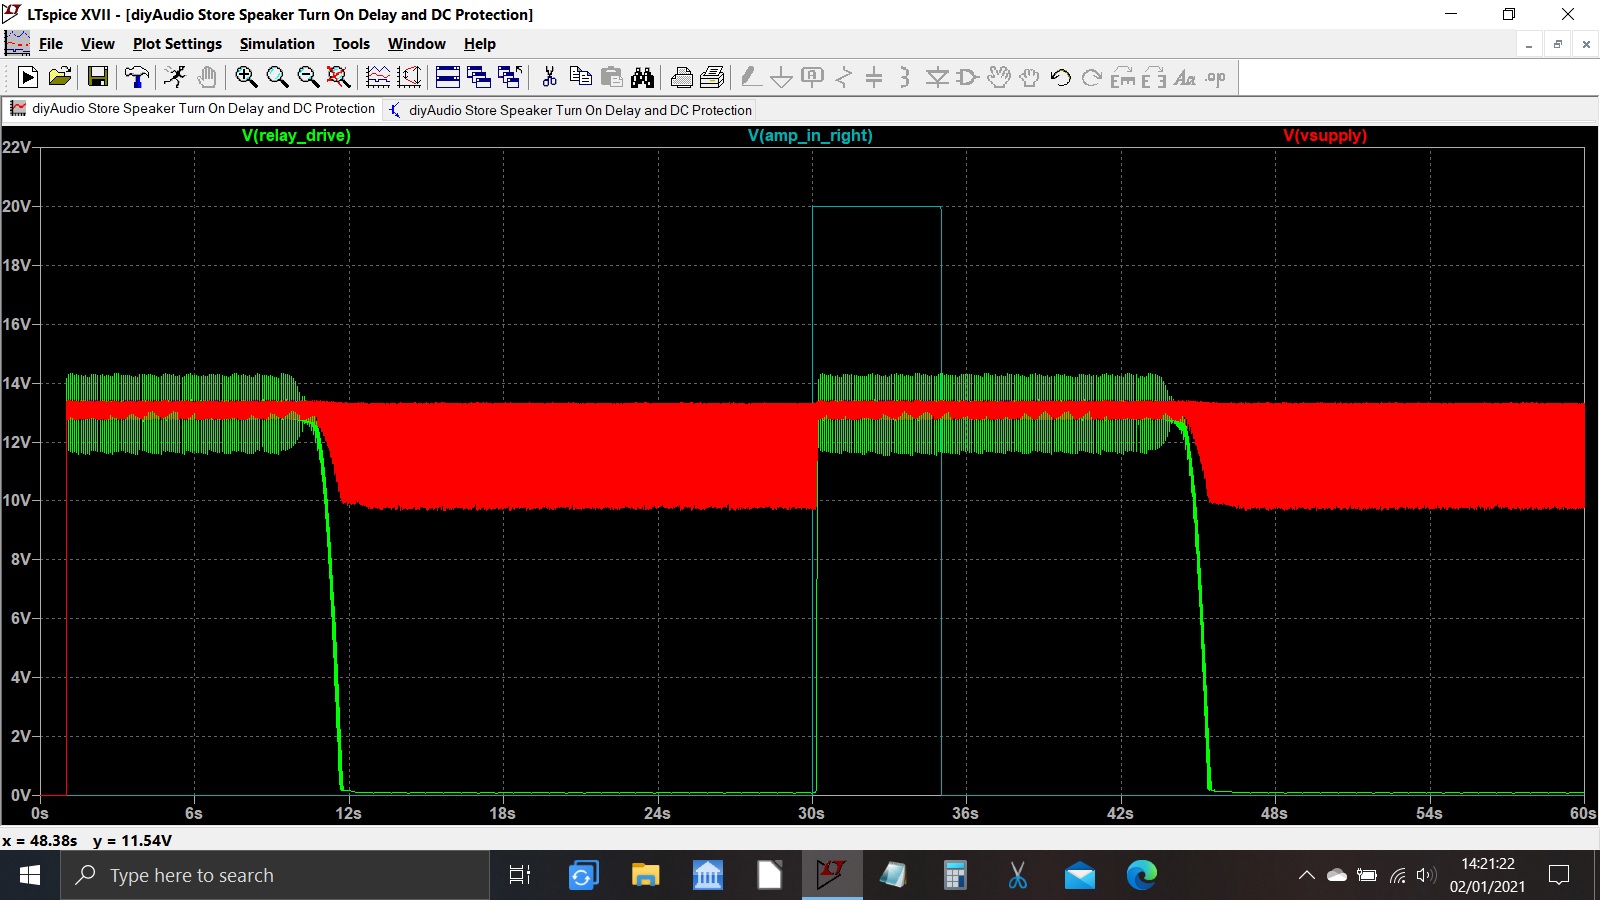Select the .op SPICE directive icon

click(x=1216, y=77)
